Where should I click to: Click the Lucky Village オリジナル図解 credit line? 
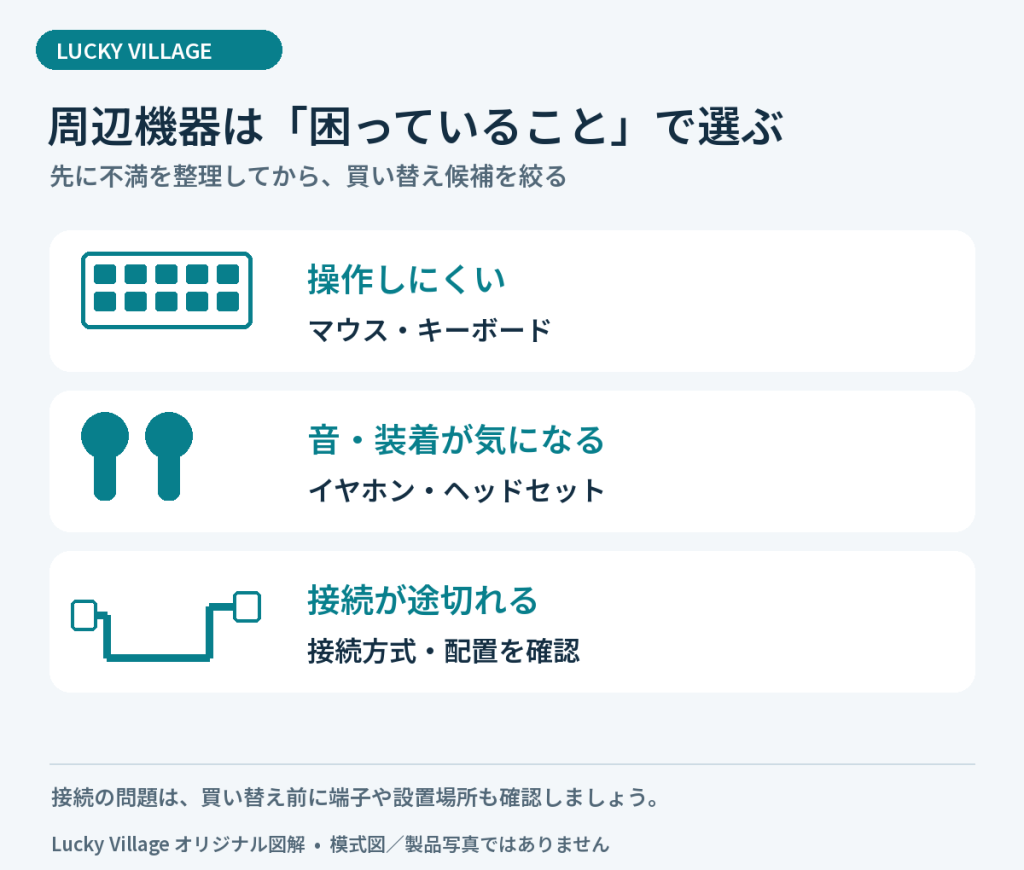pyautogui.click(x=330, y=844)
